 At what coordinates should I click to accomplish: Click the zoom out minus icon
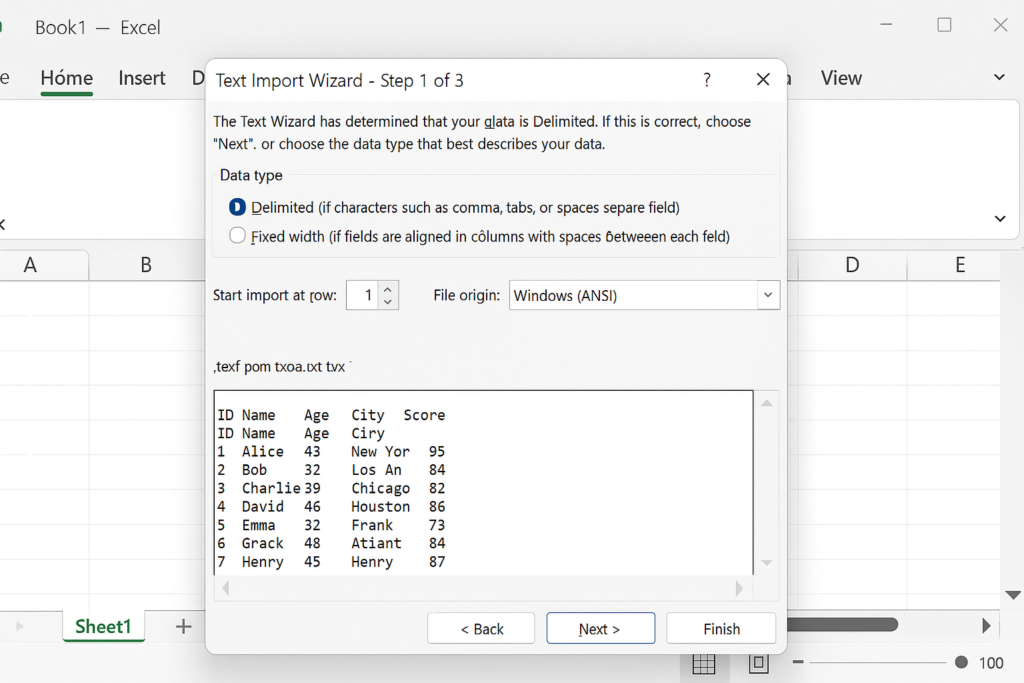(798, 663)
